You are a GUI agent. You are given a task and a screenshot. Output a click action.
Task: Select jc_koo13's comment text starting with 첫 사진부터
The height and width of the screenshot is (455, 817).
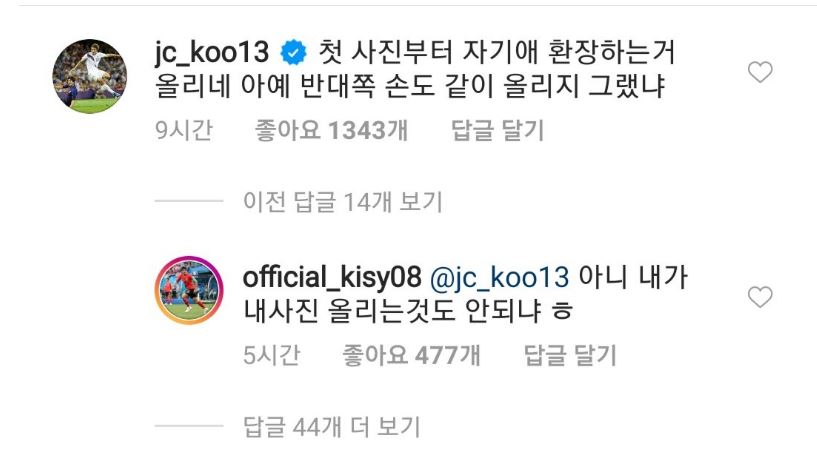(x=415, y=69)
